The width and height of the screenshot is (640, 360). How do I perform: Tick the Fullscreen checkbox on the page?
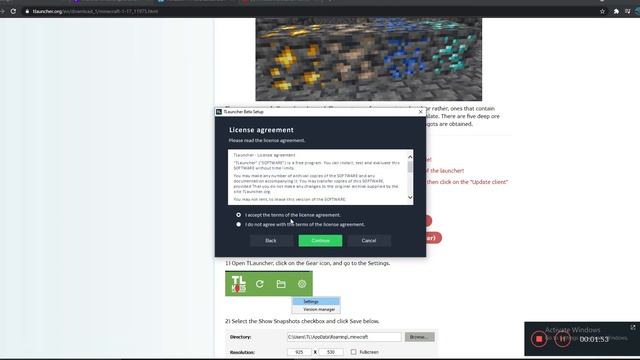point(353,352)
